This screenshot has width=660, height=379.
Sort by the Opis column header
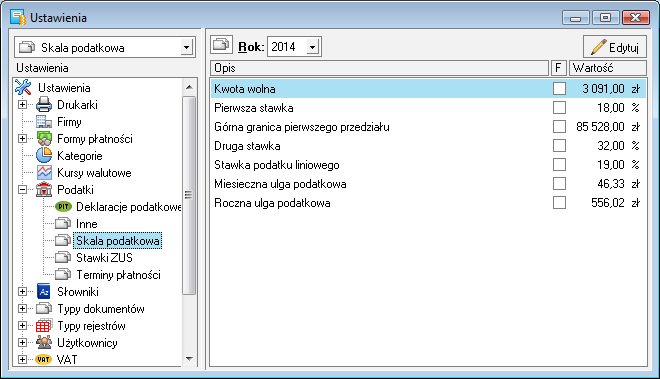tap(380, 68)
